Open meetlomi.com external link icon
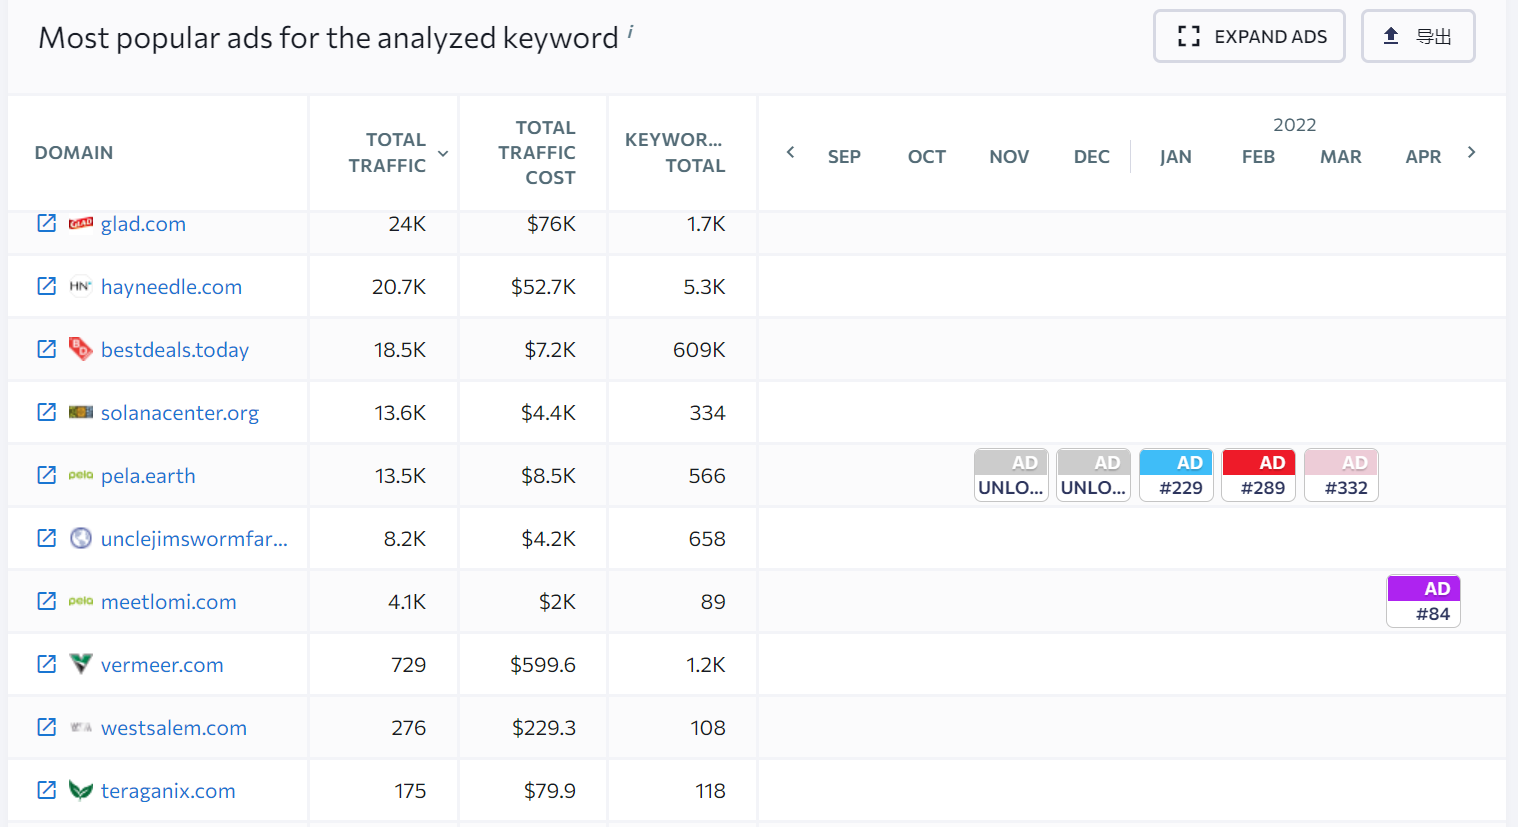Image resolution: width=1518 pixels, height=827 pixels. [x=47, y=601]
